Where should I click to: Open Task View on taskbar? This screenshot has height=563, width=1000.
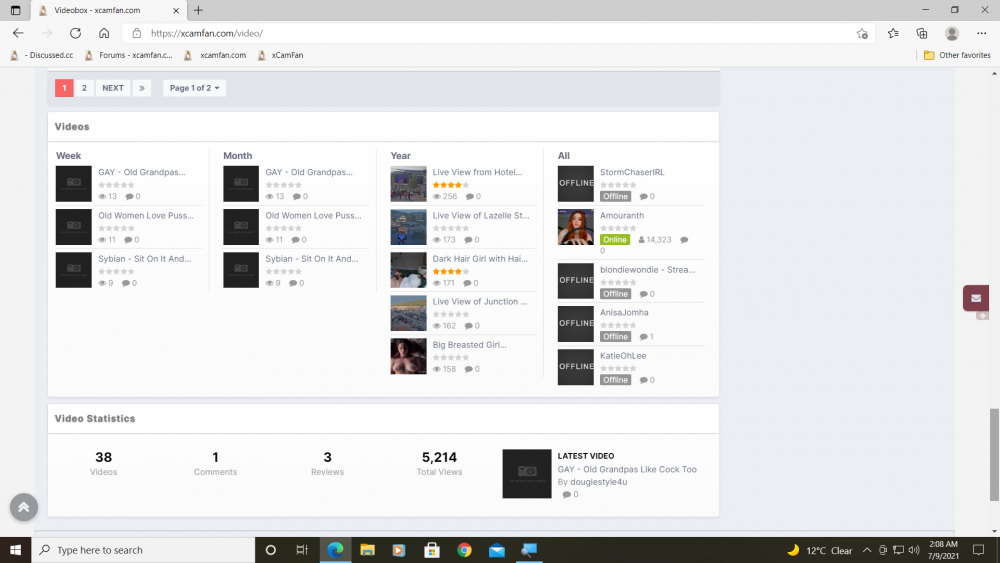tap(302, 550)
